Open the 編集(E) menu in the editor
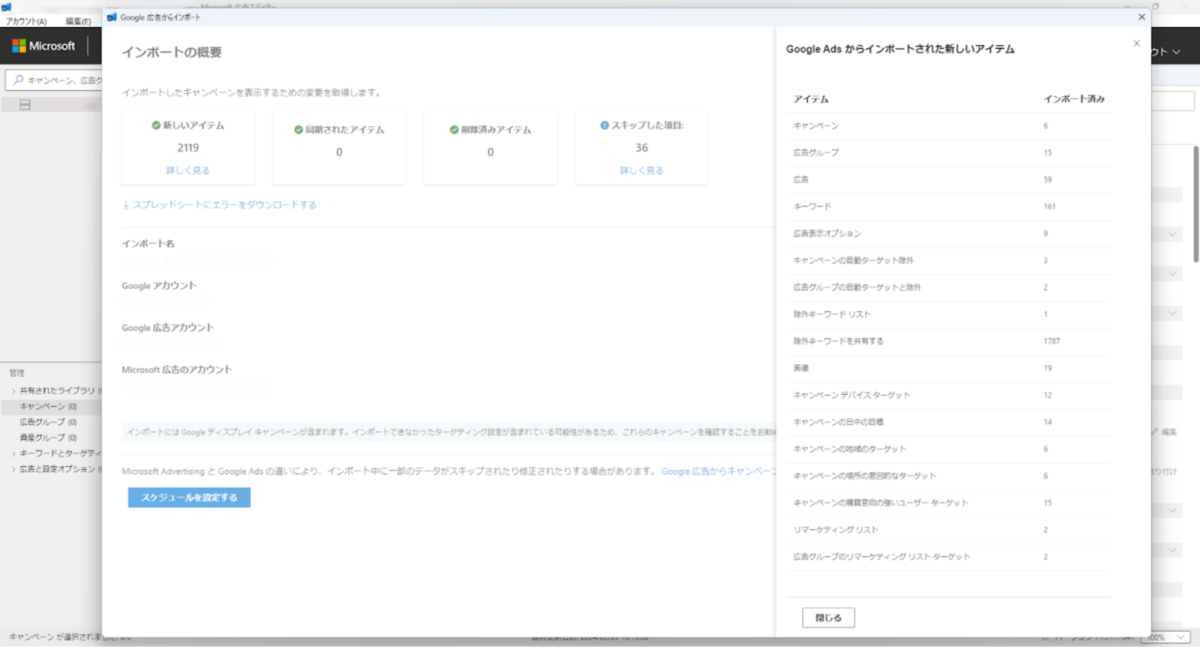The width and height of the screenshot is (1200, 647). pos(78,21)
